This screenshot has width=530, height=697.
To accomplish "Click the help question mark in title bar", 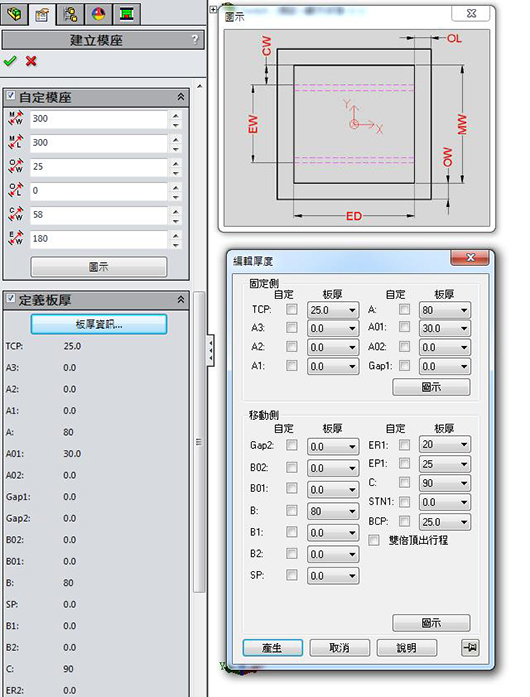I will click(195, 40).
